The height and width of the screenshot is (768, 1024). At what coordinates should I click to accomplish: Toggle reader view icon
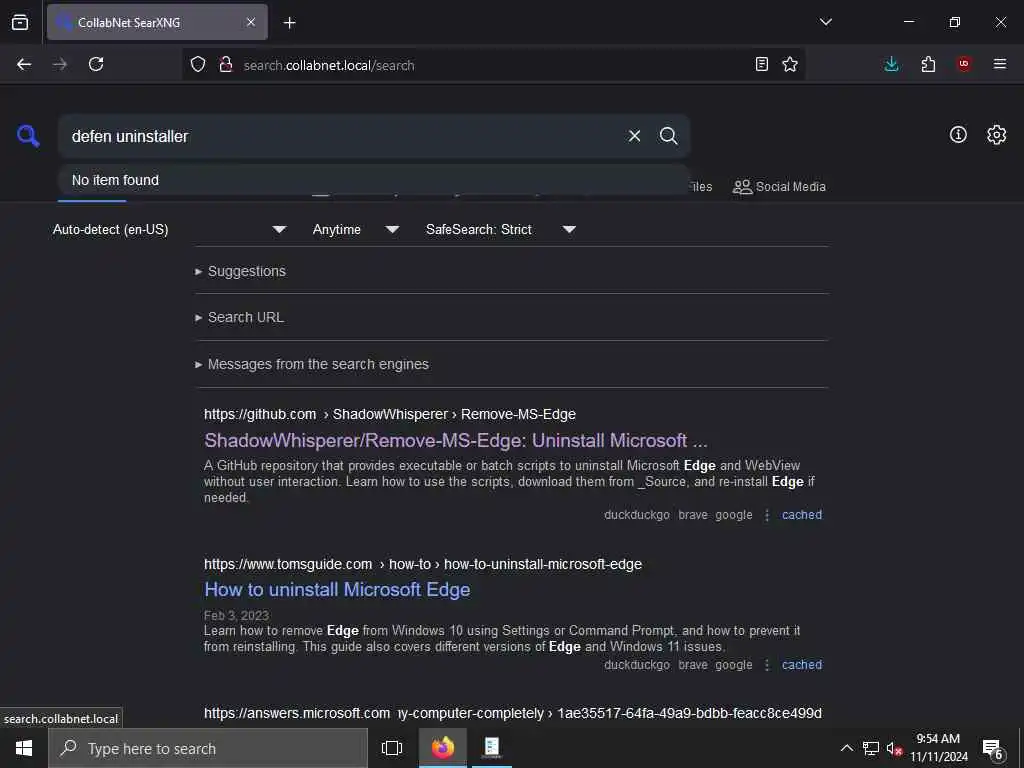(761, 64)
